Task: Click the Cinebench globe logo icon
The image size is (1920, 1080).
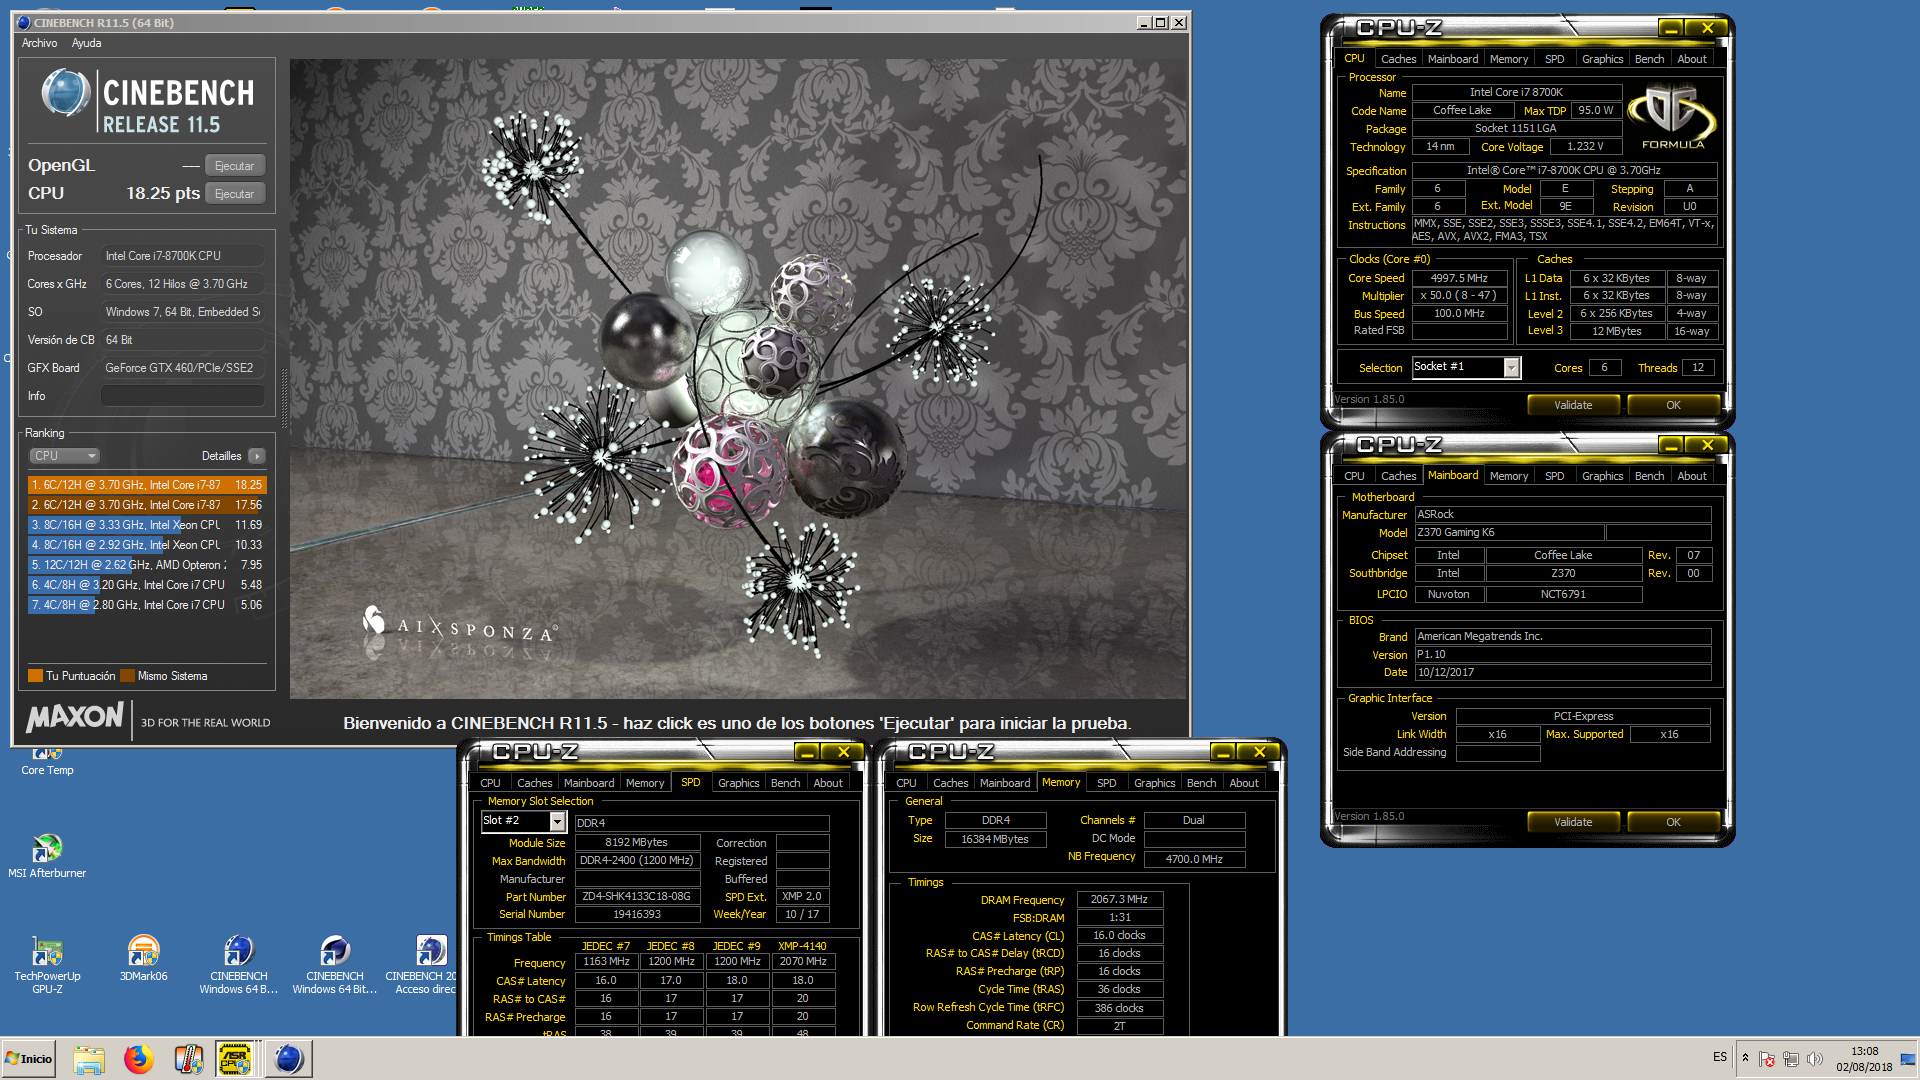Action: pyautogui.click(x=66, y=93)
